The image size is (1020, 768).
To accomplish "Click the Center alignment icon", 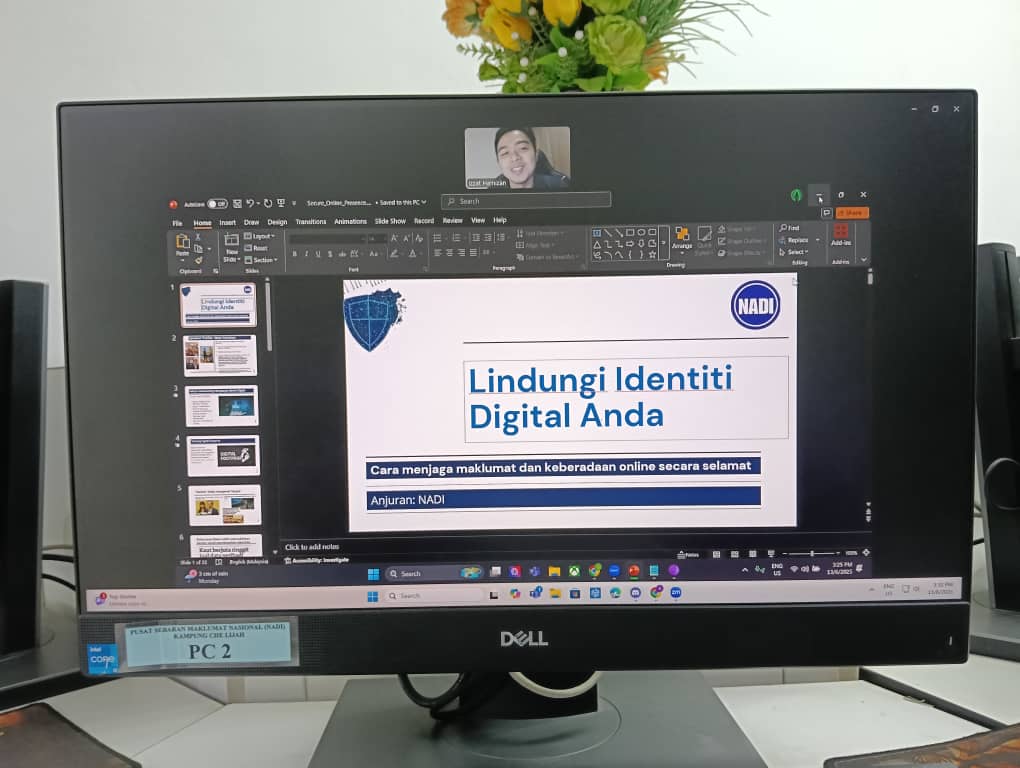I will [x=450, y=253].
